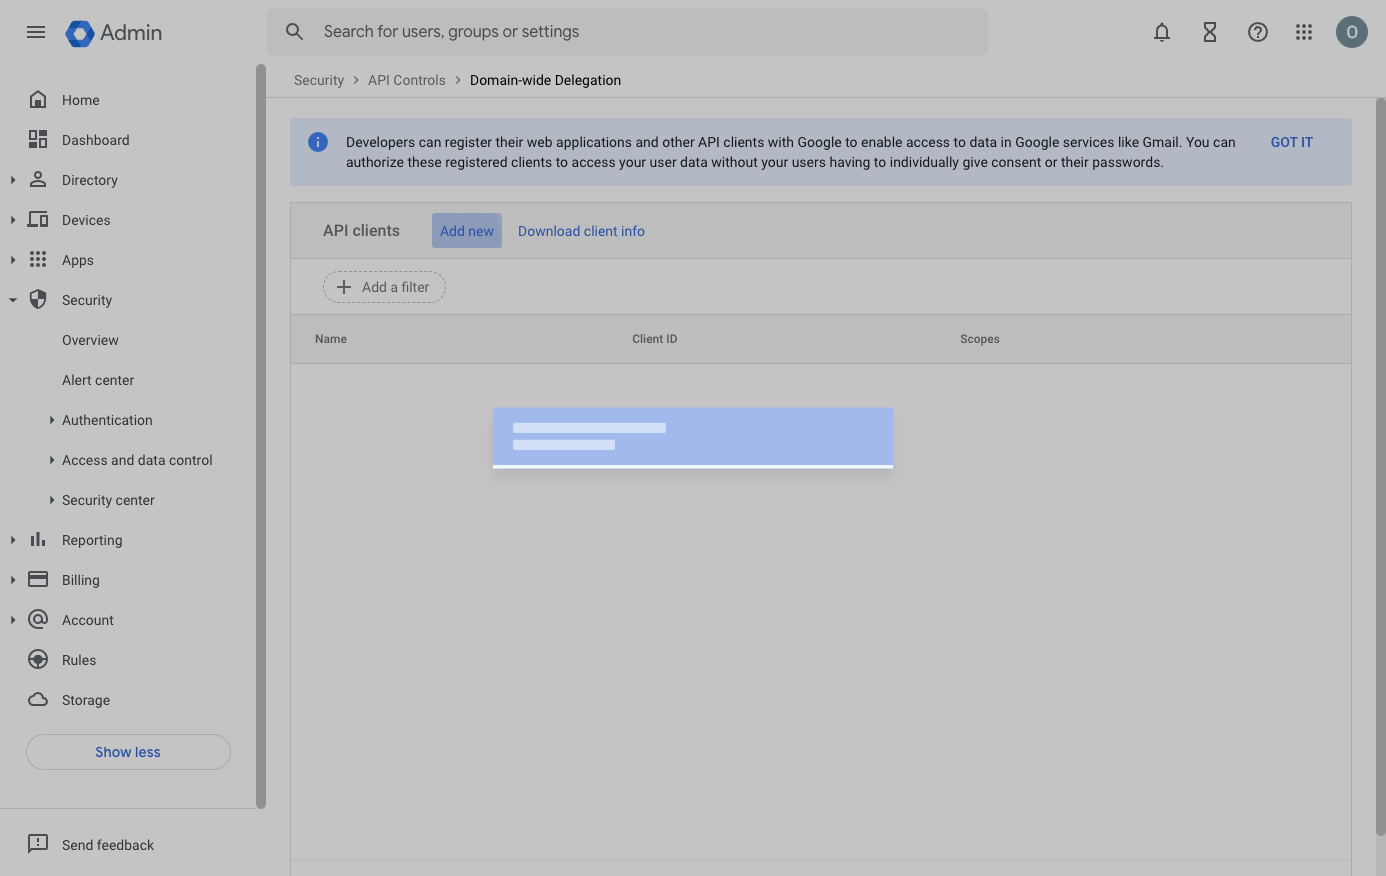Open the tasks hourglass icon
This screenshot has width=1386, height=876.
coord(1209,32)
